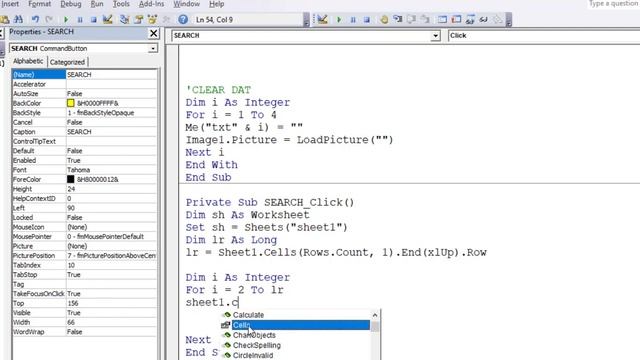
Task: Click the Step Over debug icon
Action: pyautogui.click(x=411, y=19)
